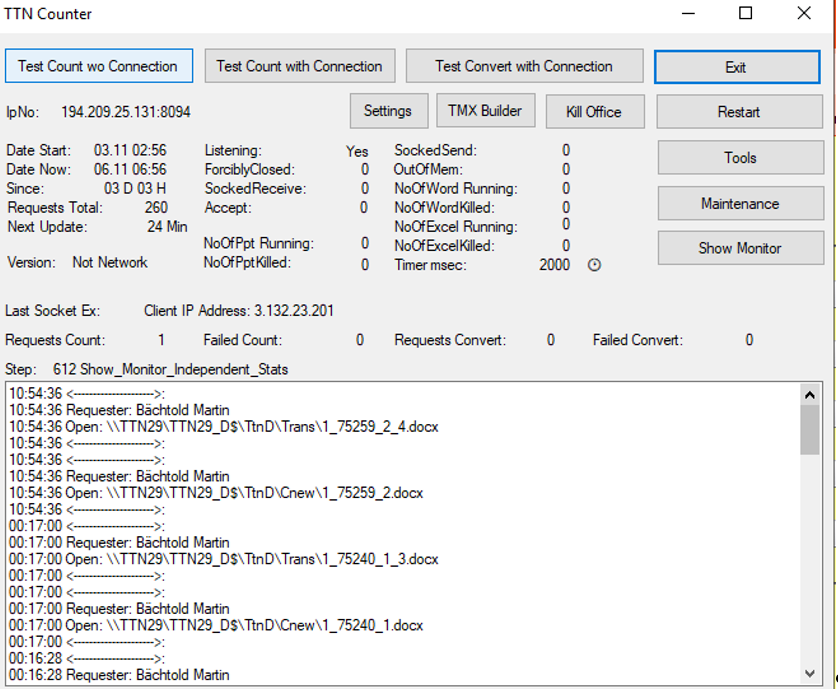Minimize the TTN Counter window
838x693 pixels.
coord(687,14)
